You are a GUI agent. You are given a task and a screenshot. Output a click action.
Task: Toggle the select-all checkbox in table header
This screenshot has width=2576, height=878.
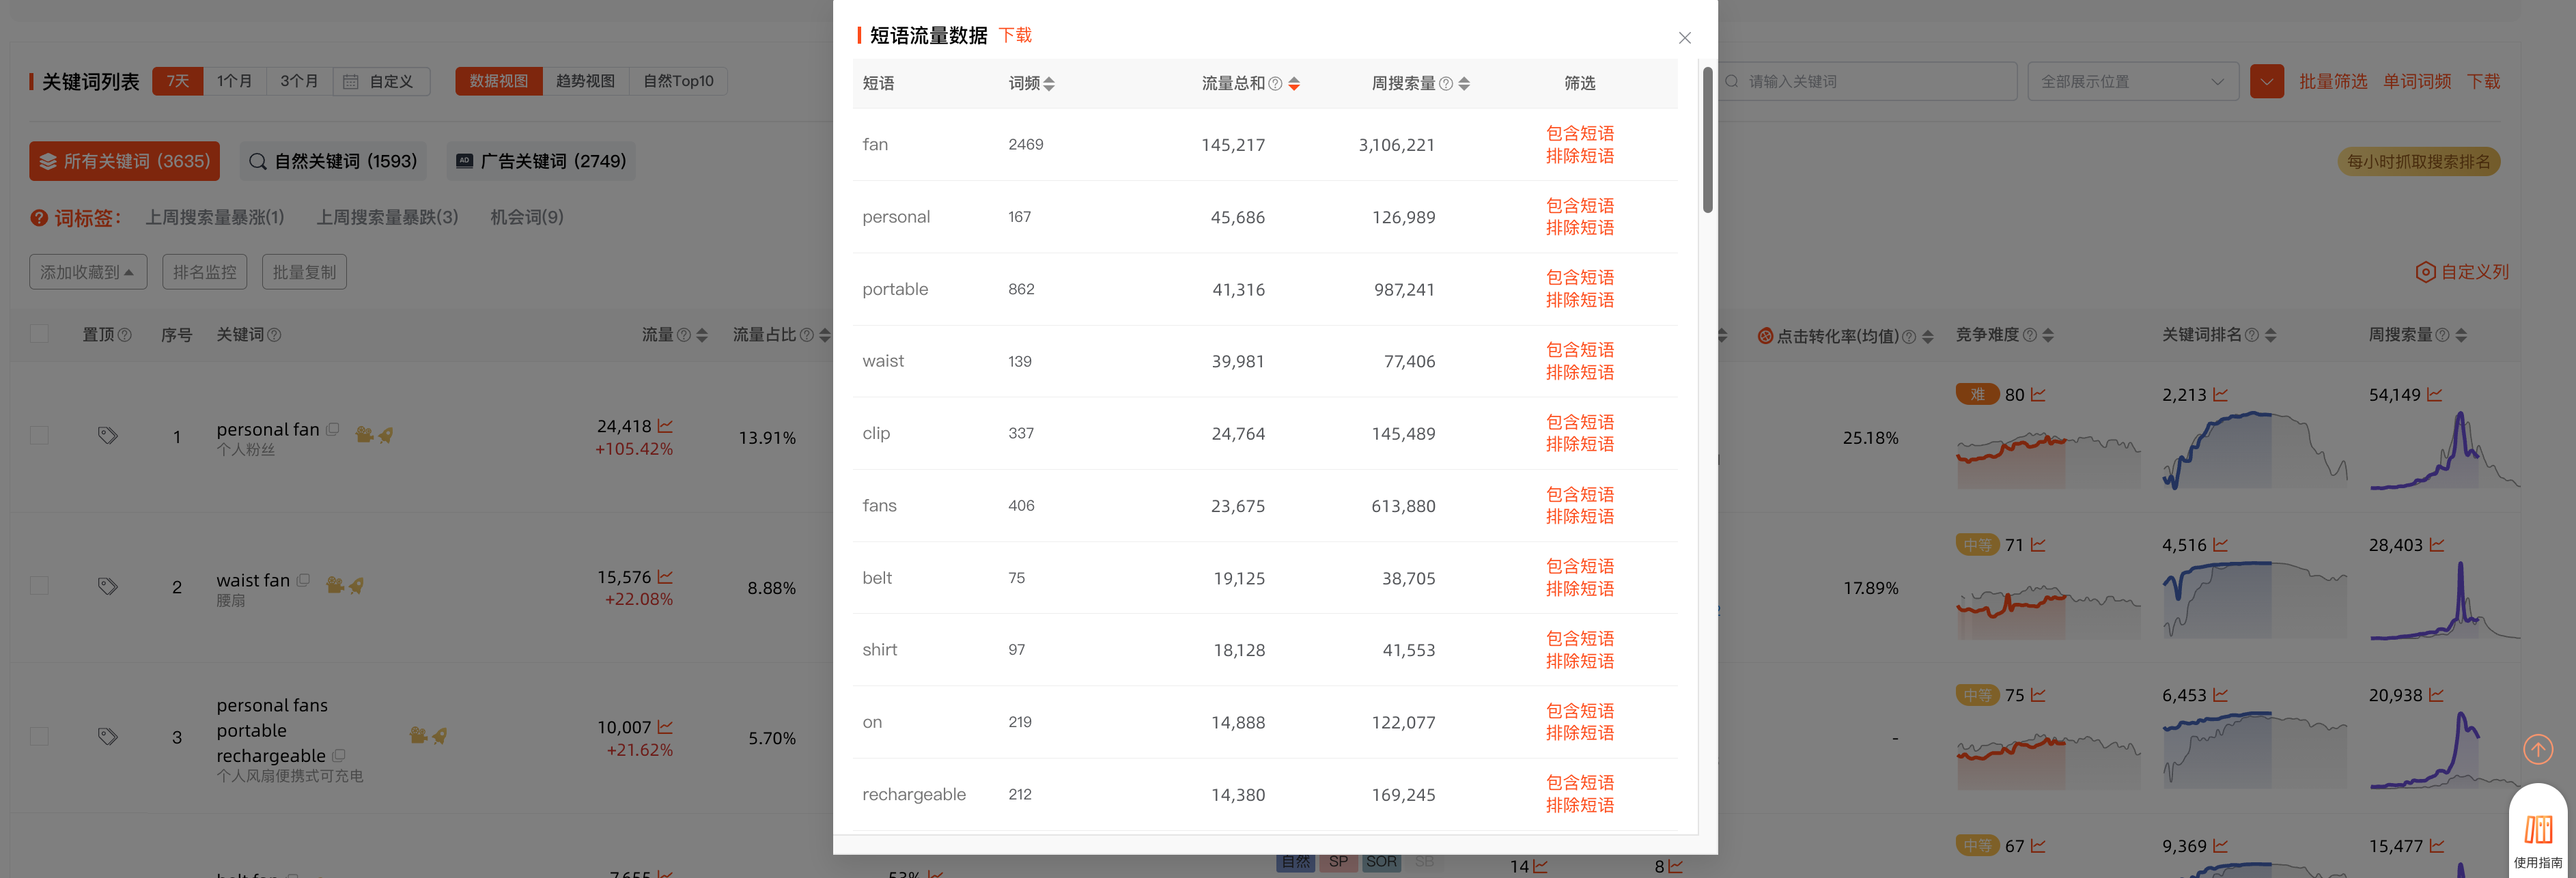coord(39,334)
